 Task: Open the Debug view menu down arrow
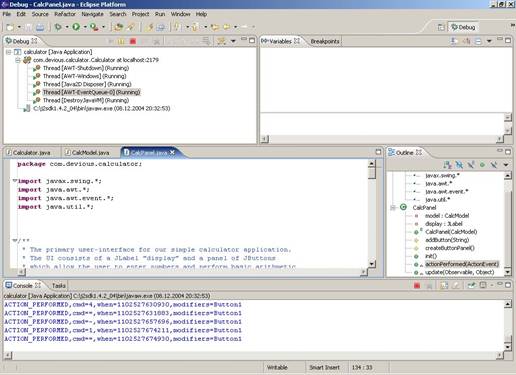click(233, 41)
